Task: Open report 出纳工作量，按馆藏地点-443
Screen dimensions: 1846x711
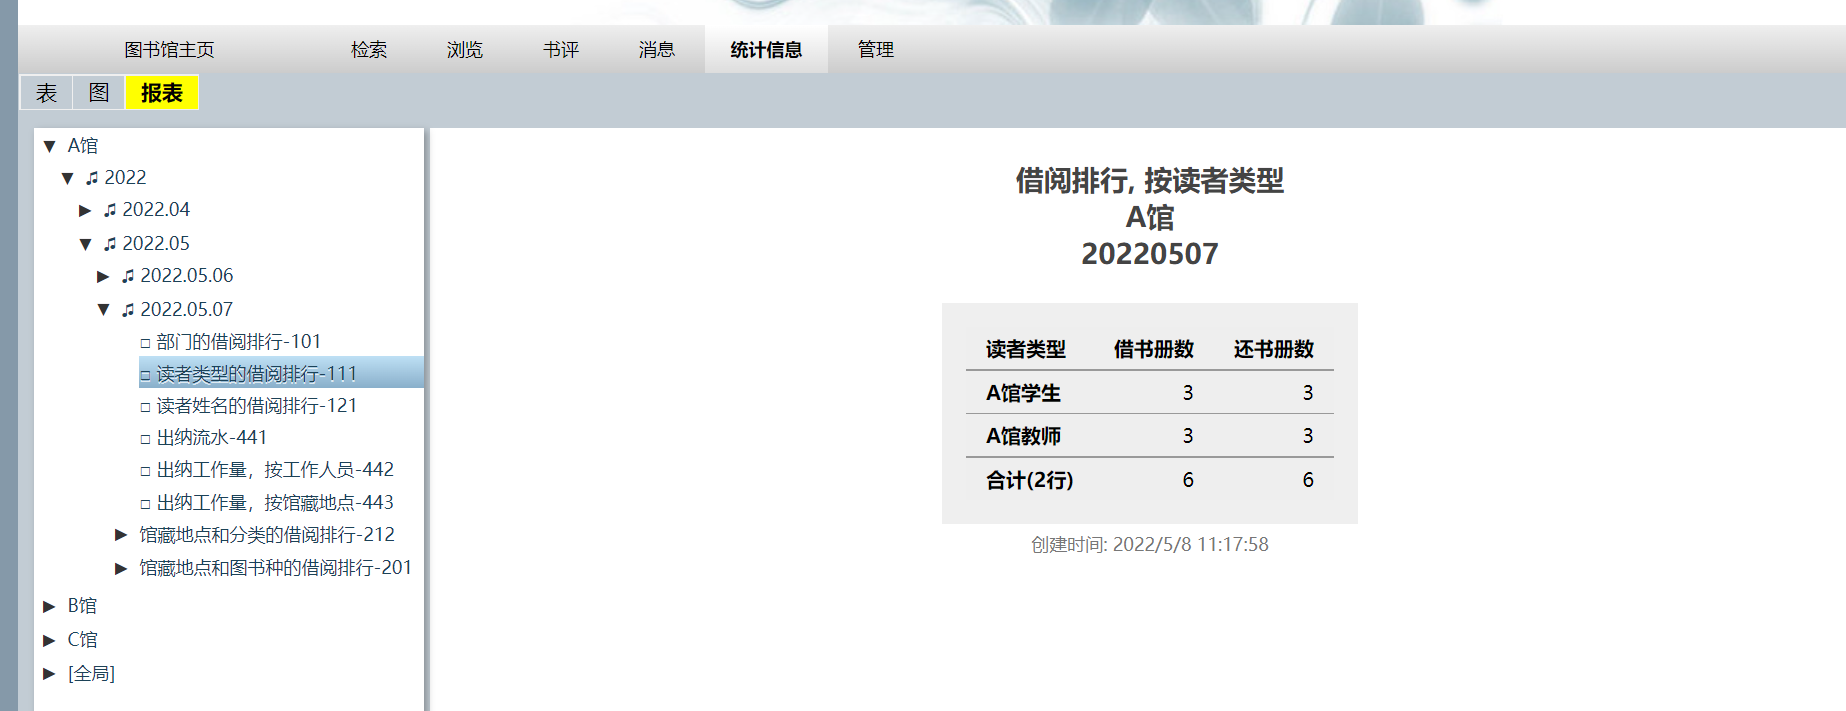Action: [x=275, y=503]
